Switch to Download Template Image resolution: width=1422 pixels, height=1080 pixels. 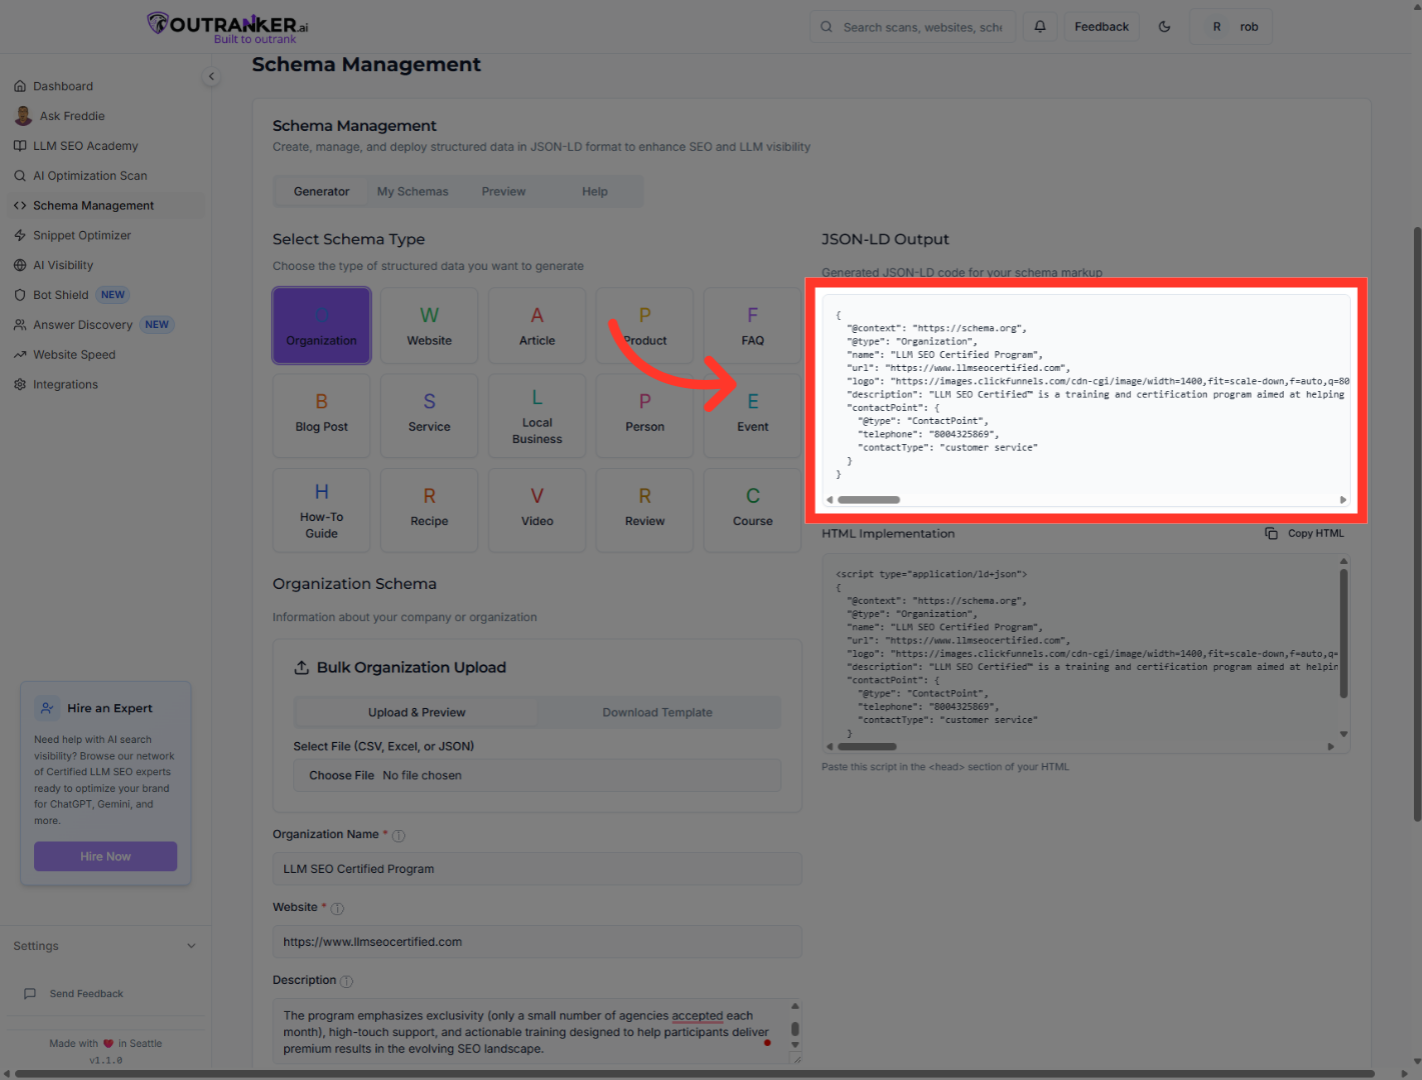[657, 712]
